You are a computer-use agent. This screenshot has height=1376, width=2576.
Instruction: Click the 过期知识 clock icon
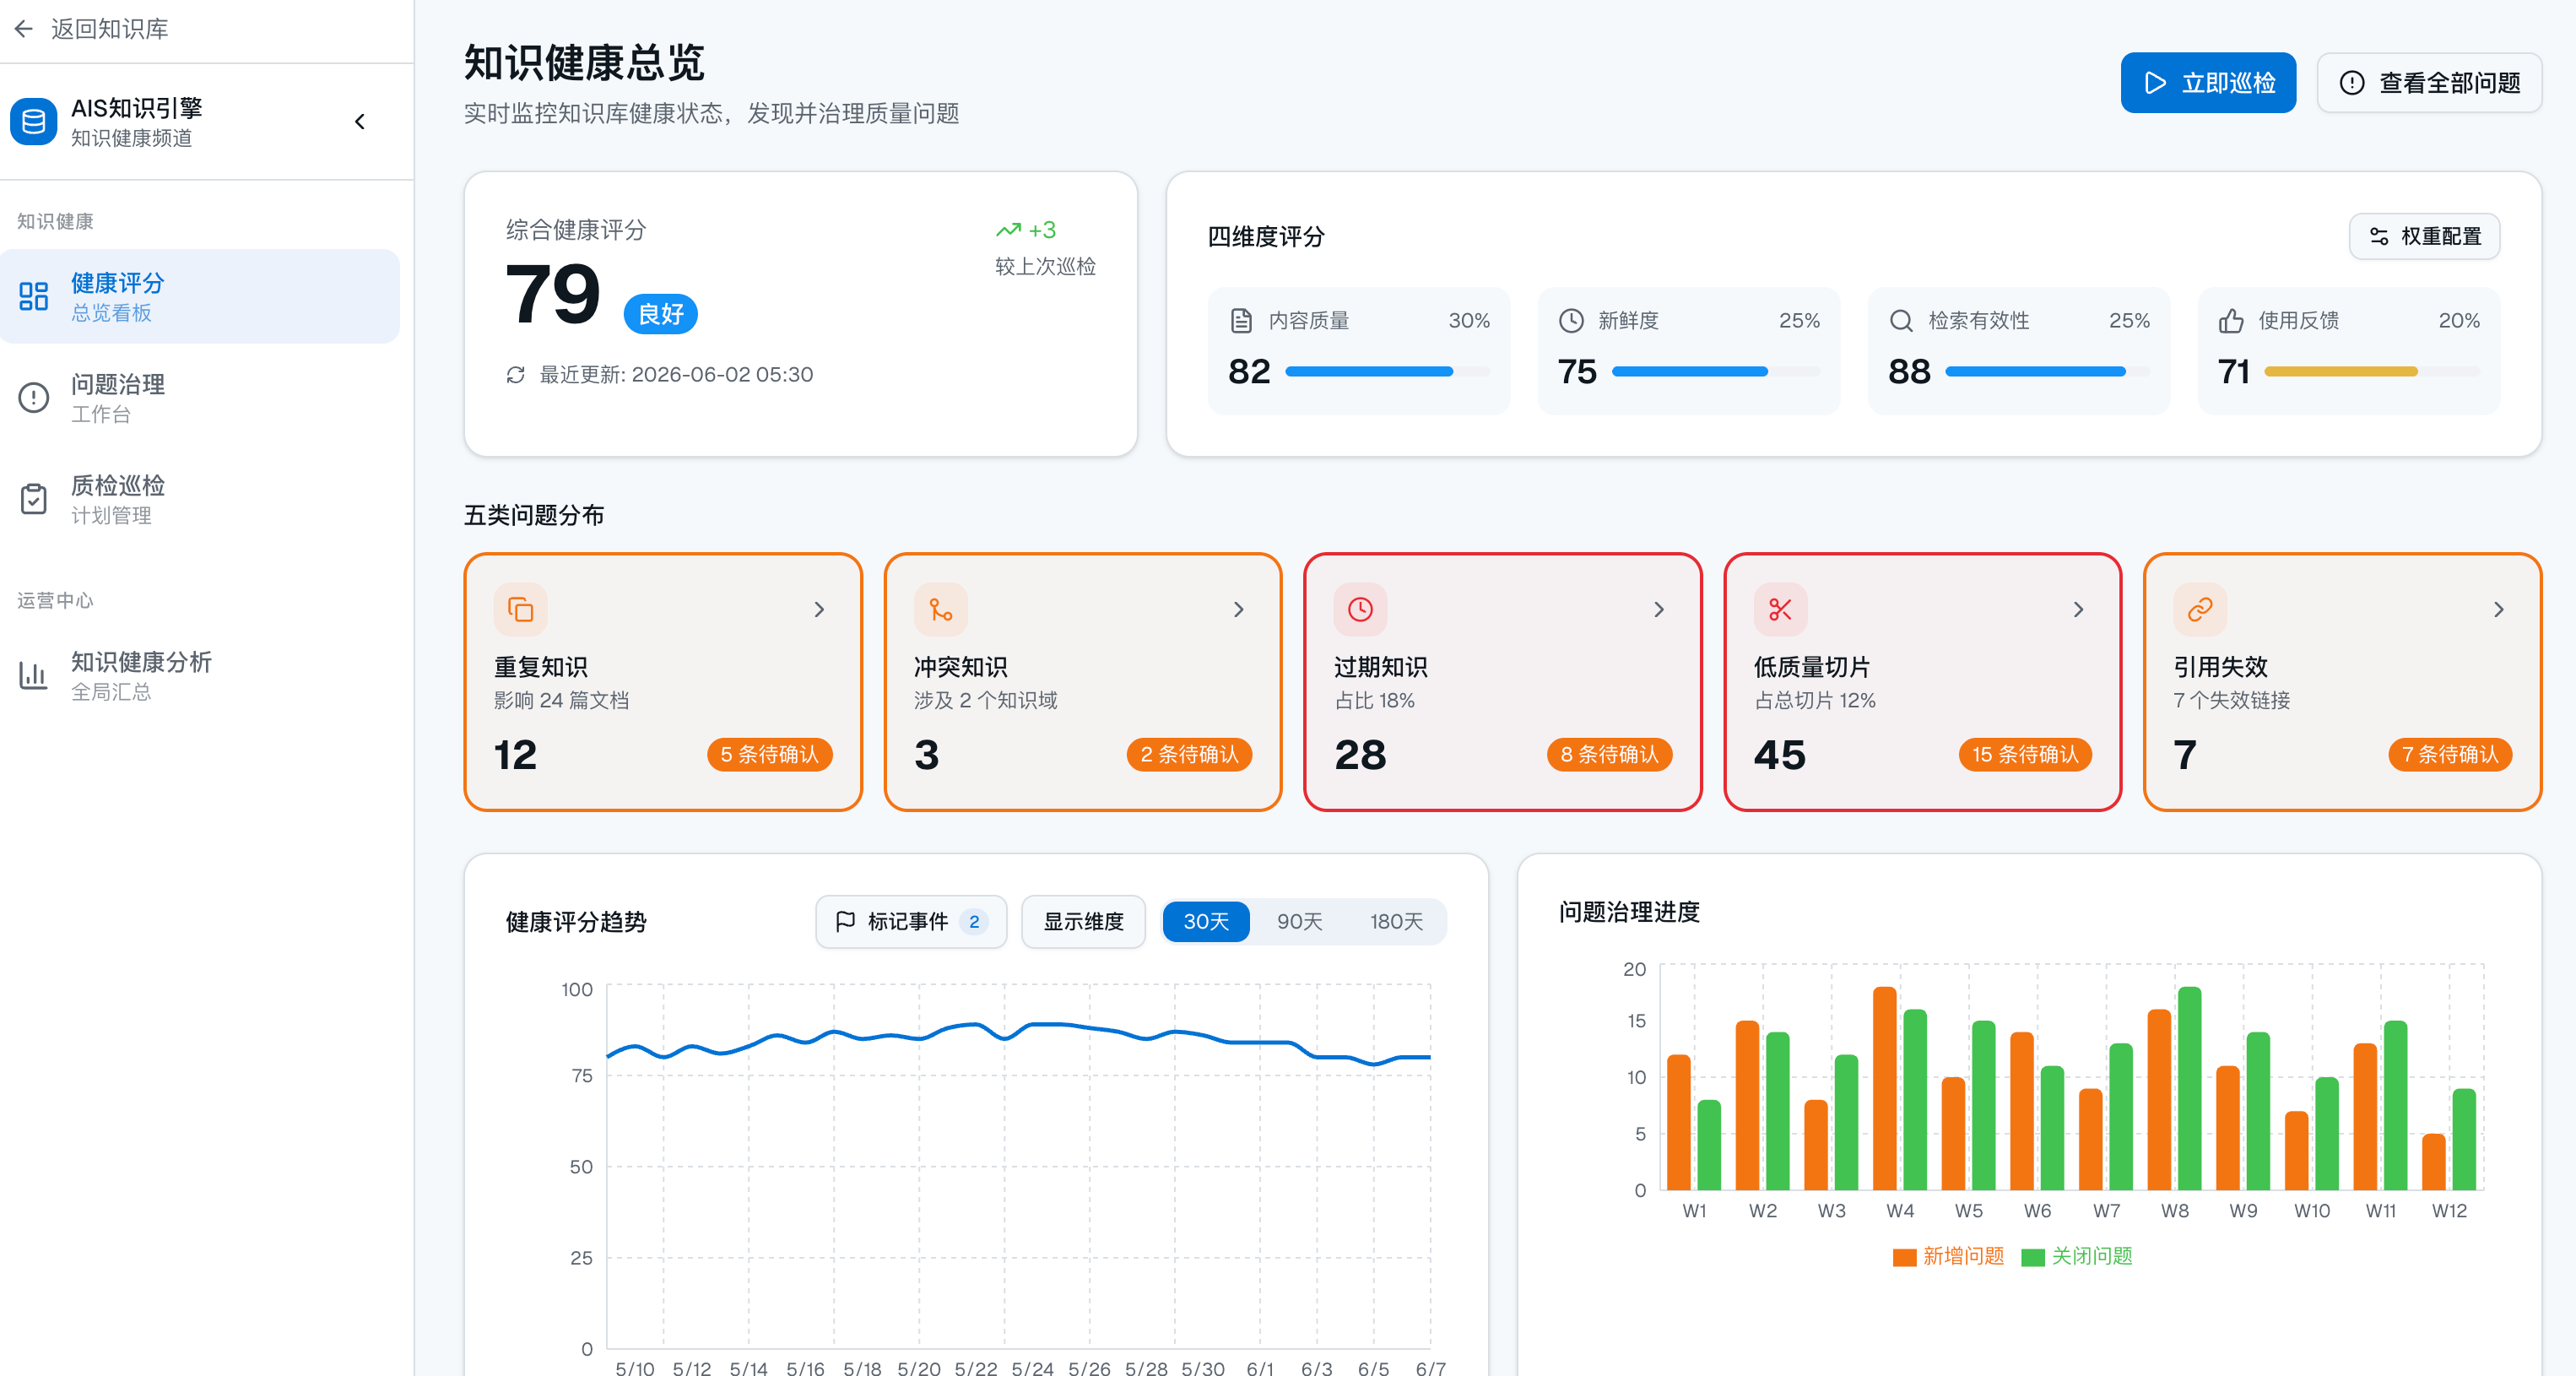click(x=1361, y=610)
